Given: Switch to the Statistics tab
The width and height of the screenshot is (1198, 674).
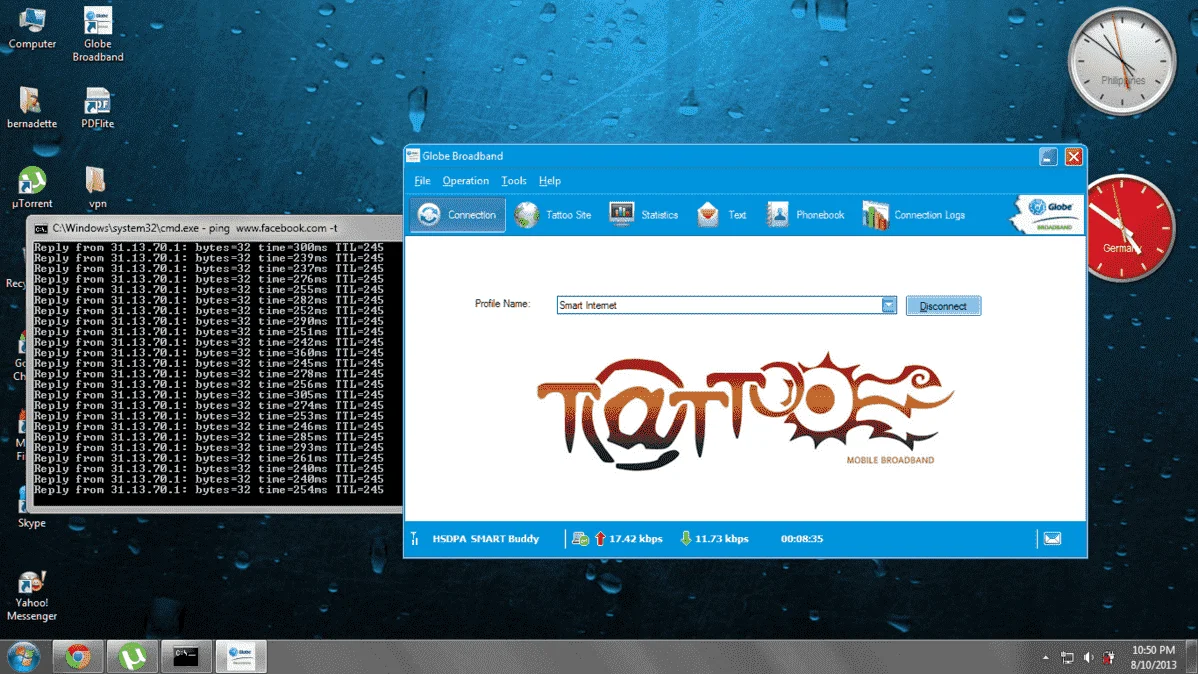Looking at the screenshot, I should click(644, 215).
